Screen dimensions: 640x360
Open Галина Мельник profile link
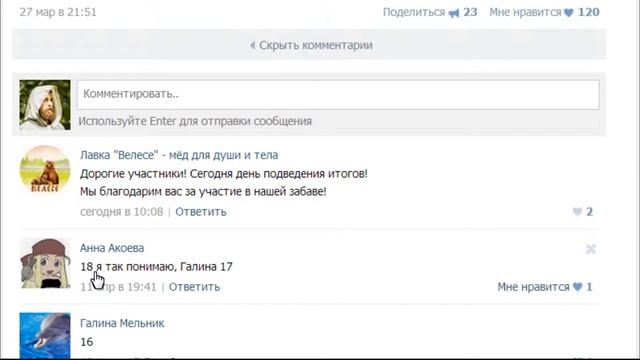[x=122, y=323]
